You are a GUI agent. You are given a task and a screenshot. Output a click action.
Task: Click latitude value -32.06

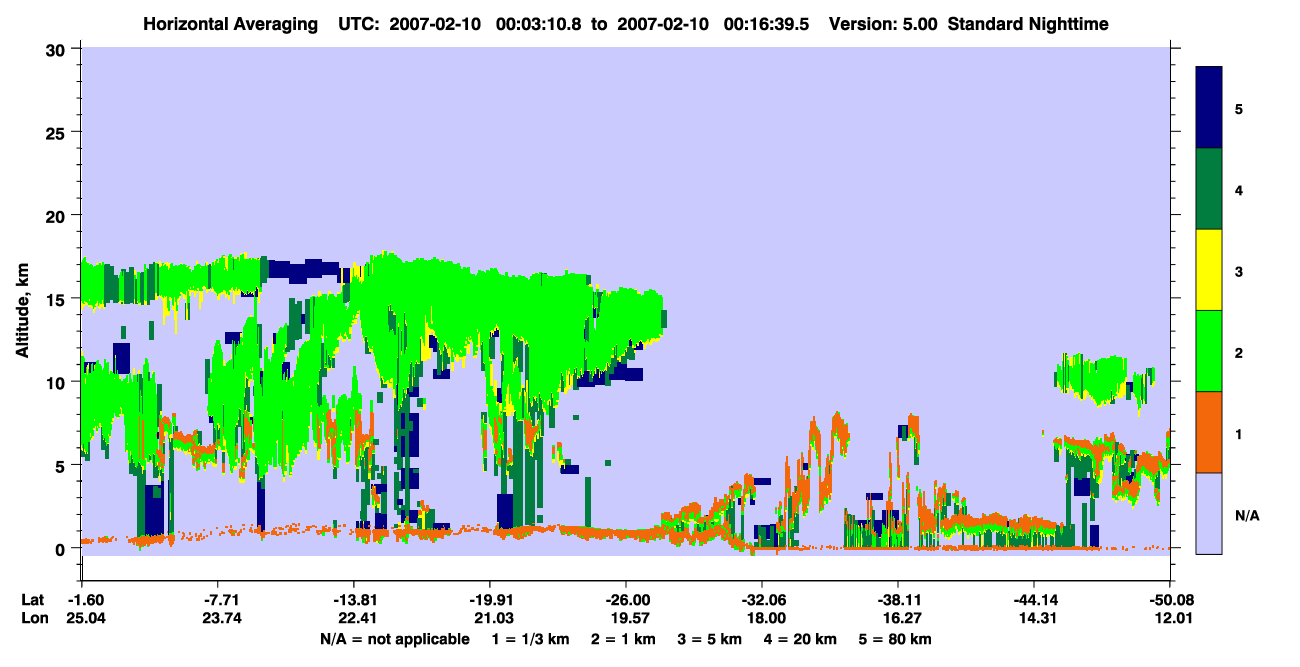pyautogui.click(x=761, y=600)
